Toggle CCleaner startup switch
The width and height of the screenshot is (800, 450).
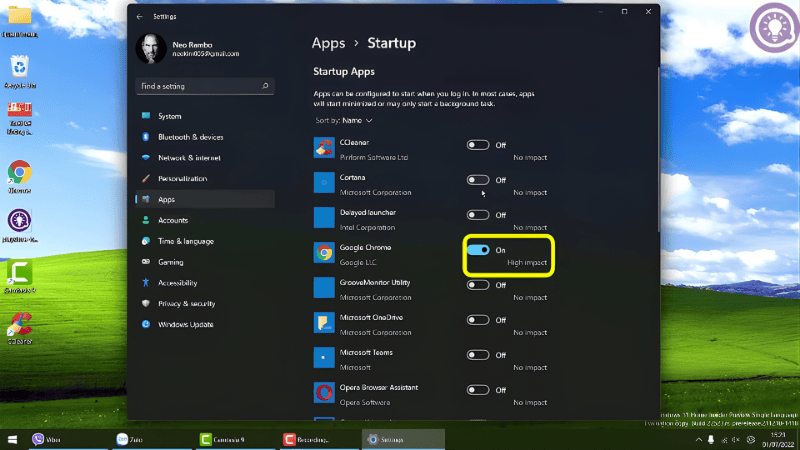point(478,145)
